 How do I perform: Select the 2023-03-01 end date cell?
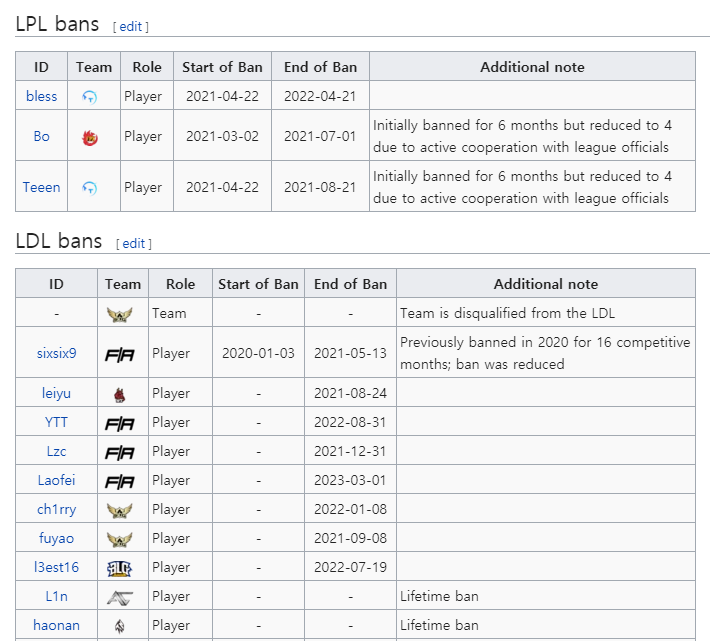click(351, 480)
